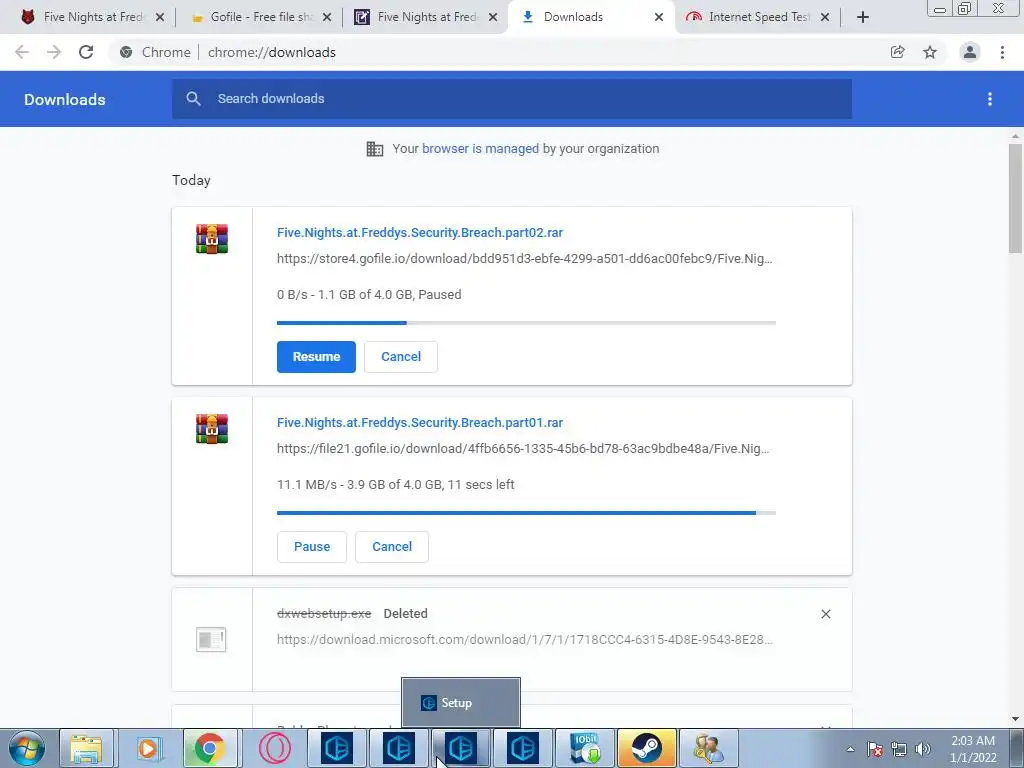The width and height of the screenshot is (1024, 768).
Task: Click the part01.rar file21.gofile.io URL
Action: tap(523, 449)
